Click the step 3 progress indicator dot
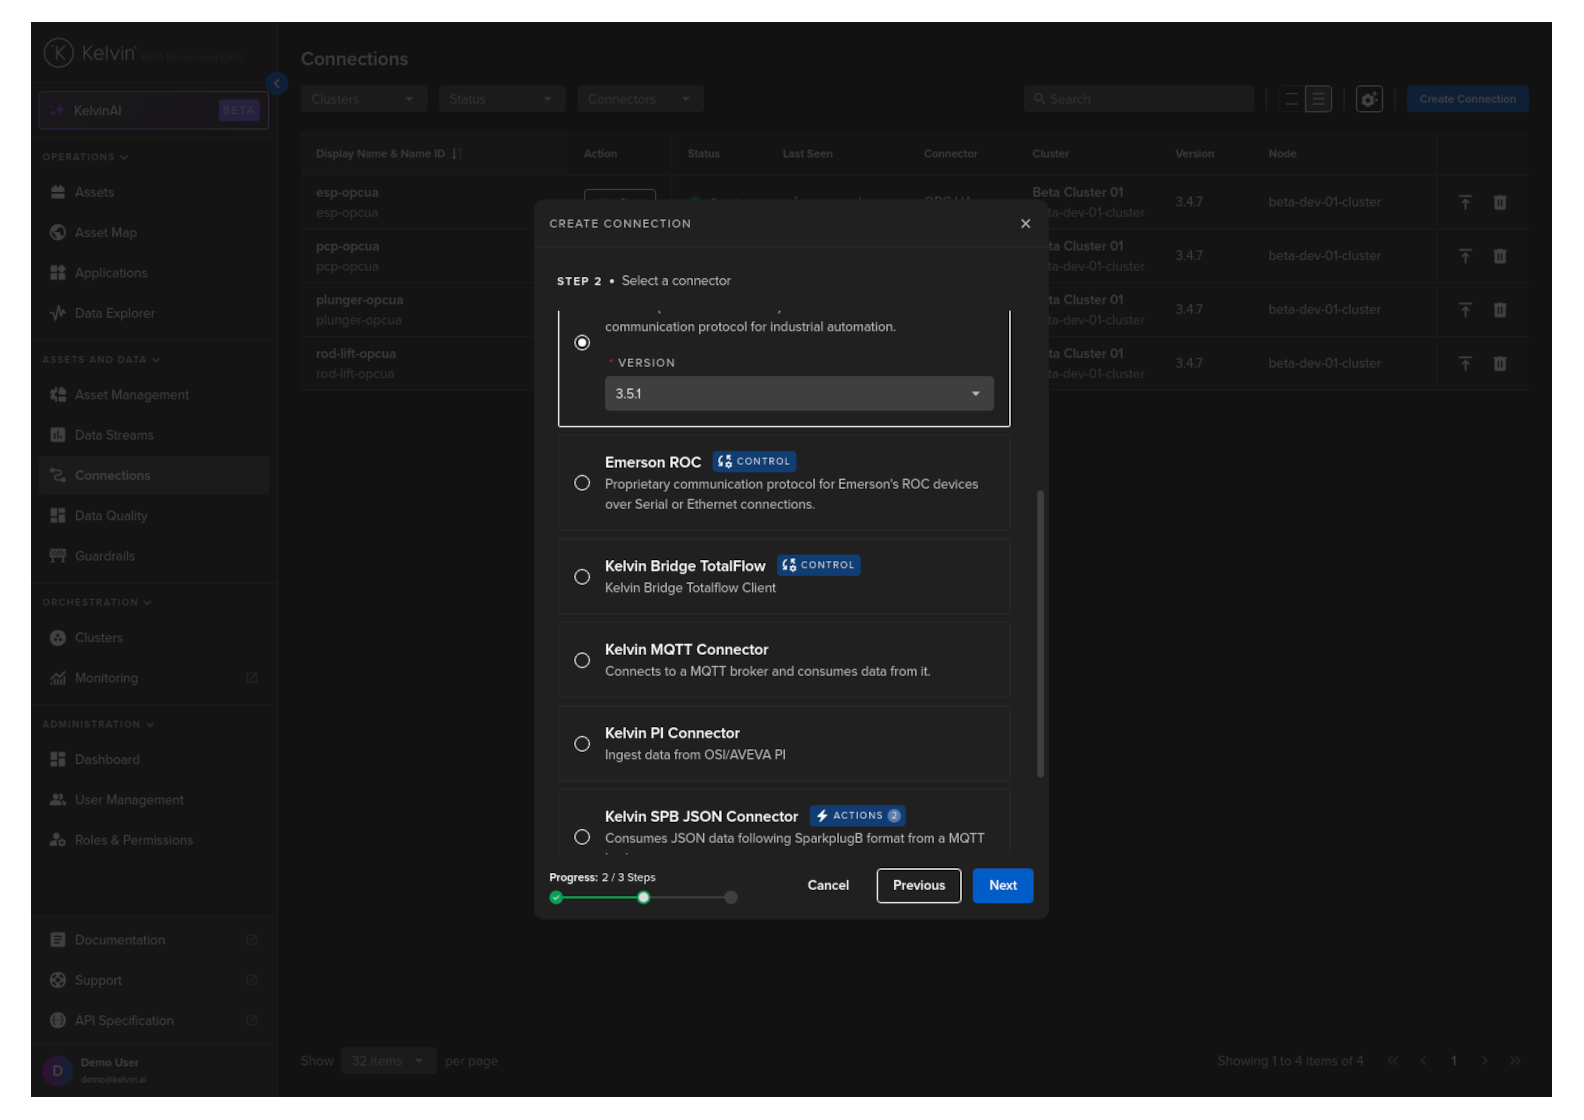The height and width of the screenshot is (1120, 1584). pyautogui.click(x=731, y=898)
